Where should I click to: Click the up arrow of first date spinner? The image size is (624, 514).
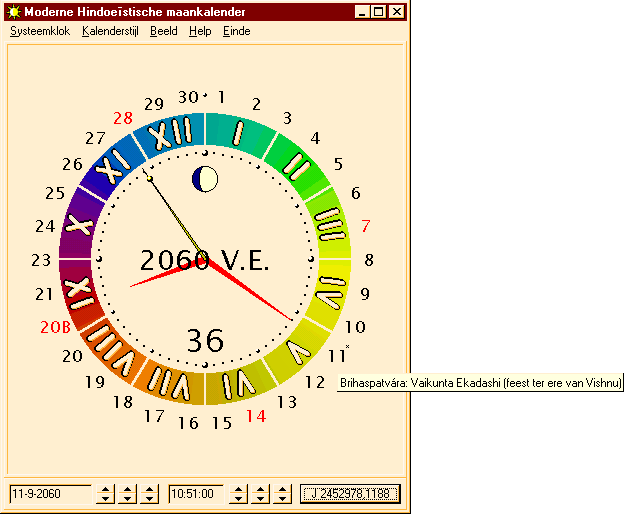tap(107, 488)
